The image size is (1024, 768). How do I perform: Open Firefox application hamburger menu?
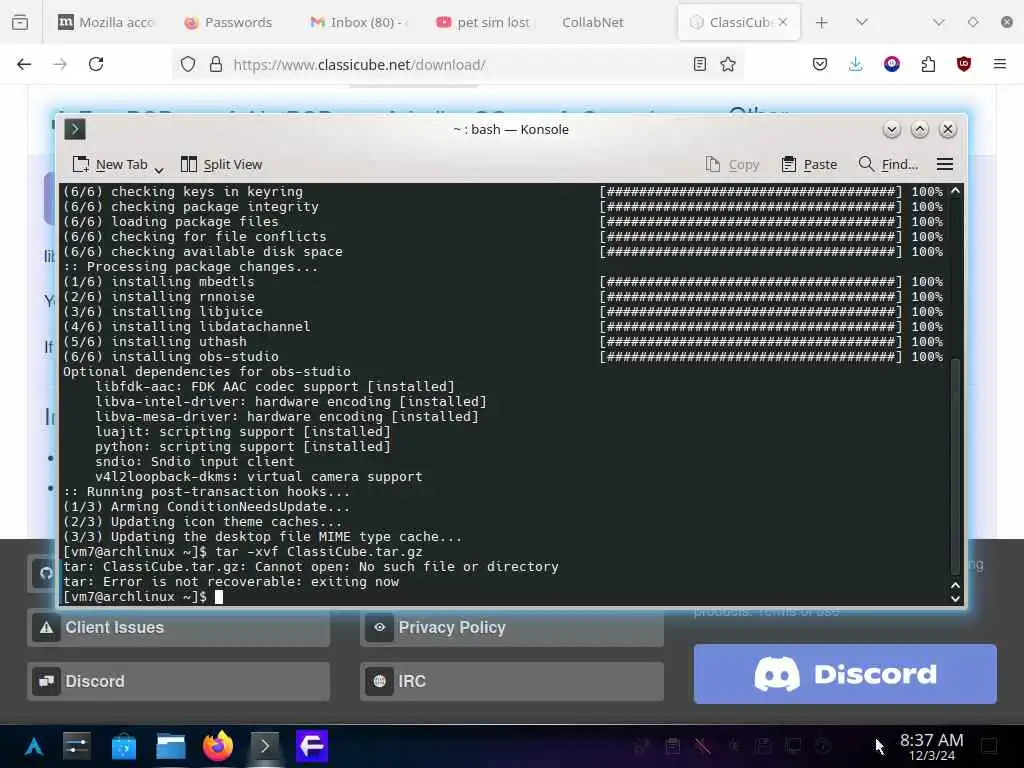point(1000,64)
